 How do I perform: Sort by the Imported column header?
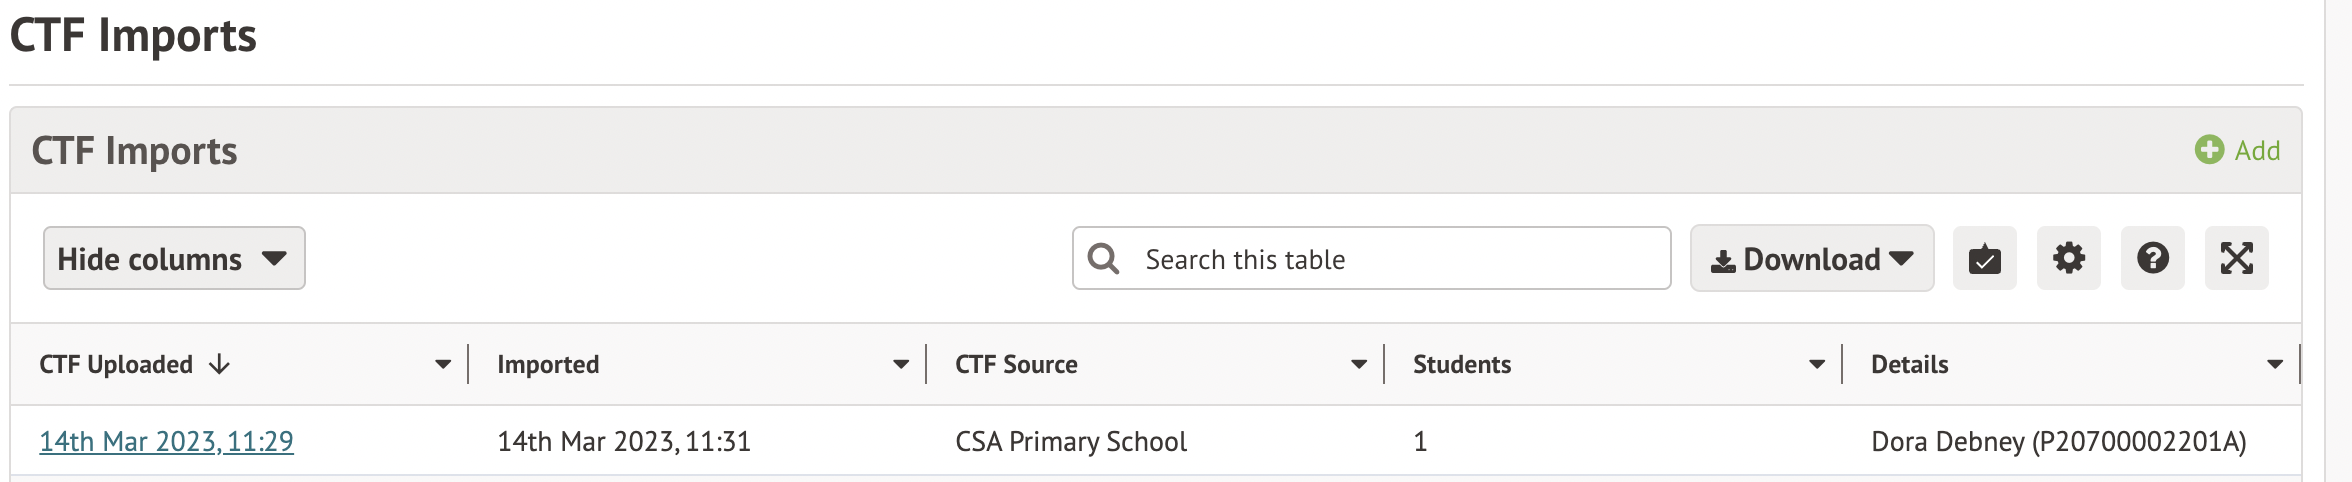(548, 365)
